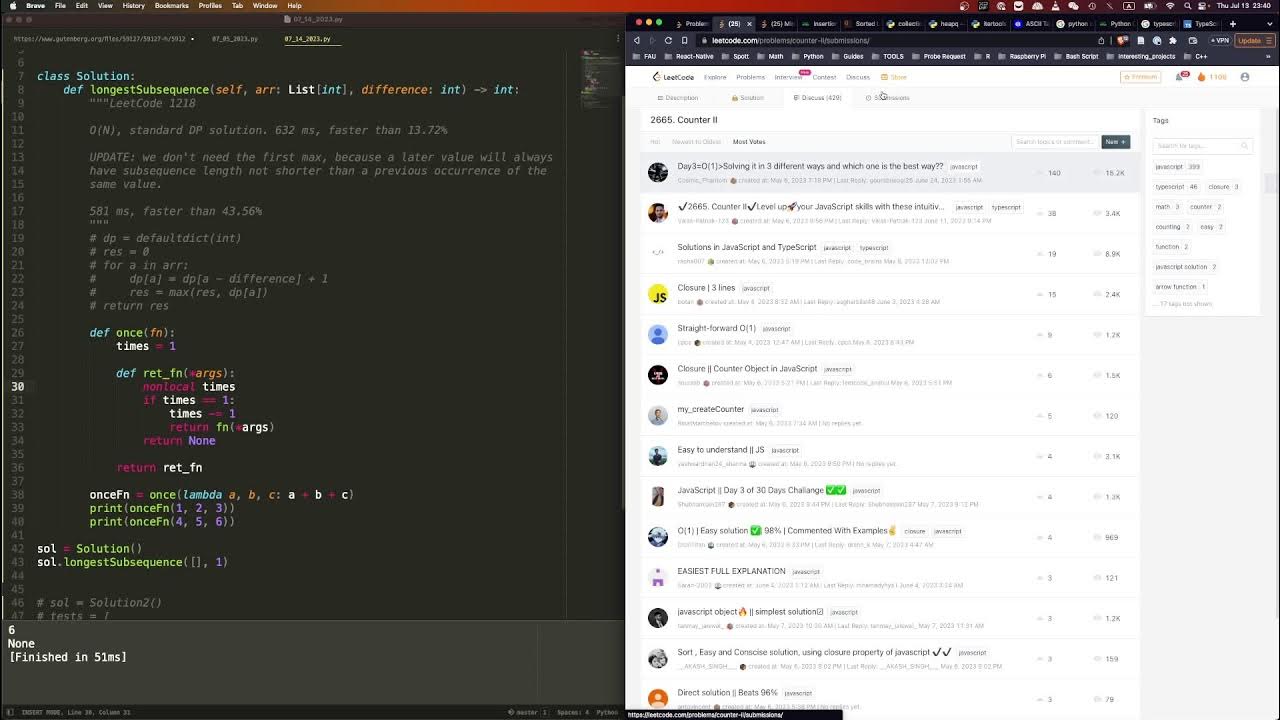Open 'Closure | 3 lines' discussion post
The image size is (1280, 720).
[x=706, y=288]
